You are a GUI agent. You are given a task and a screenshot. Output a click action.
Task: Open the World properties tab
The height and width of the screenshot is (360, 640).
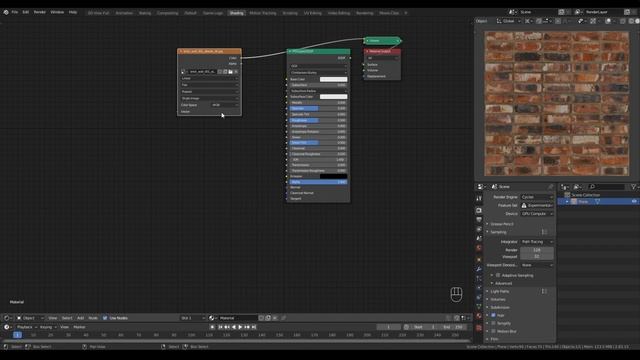click(x=479, y=248)
